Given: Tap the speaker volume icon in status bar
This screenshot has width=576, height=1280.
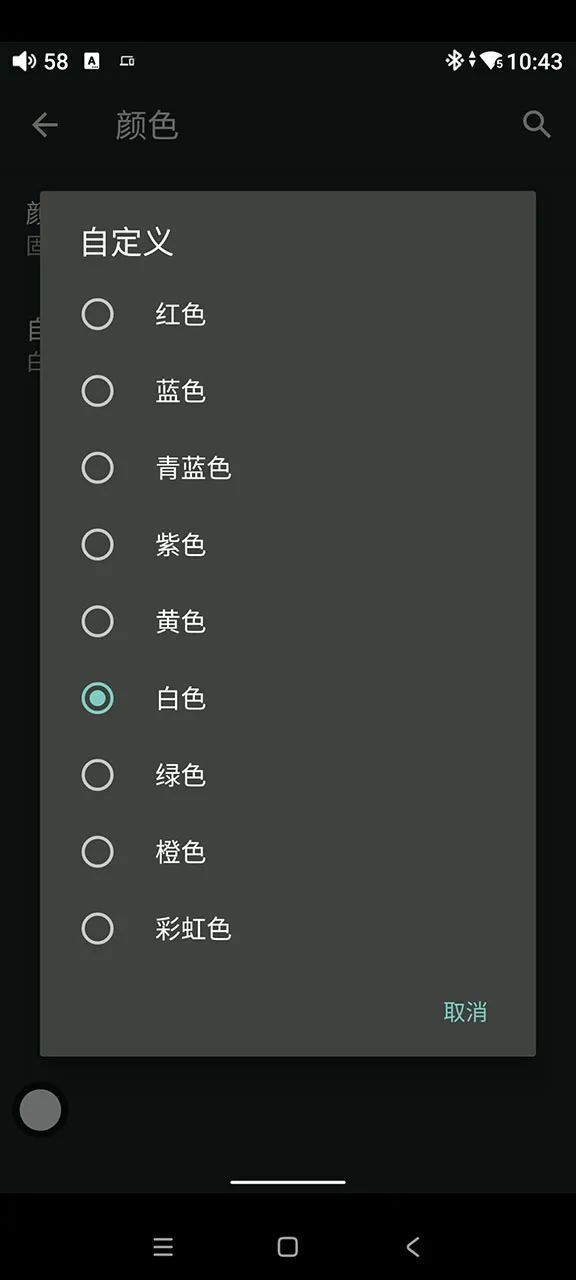Looking at the screenshot, I should point(24,60).
